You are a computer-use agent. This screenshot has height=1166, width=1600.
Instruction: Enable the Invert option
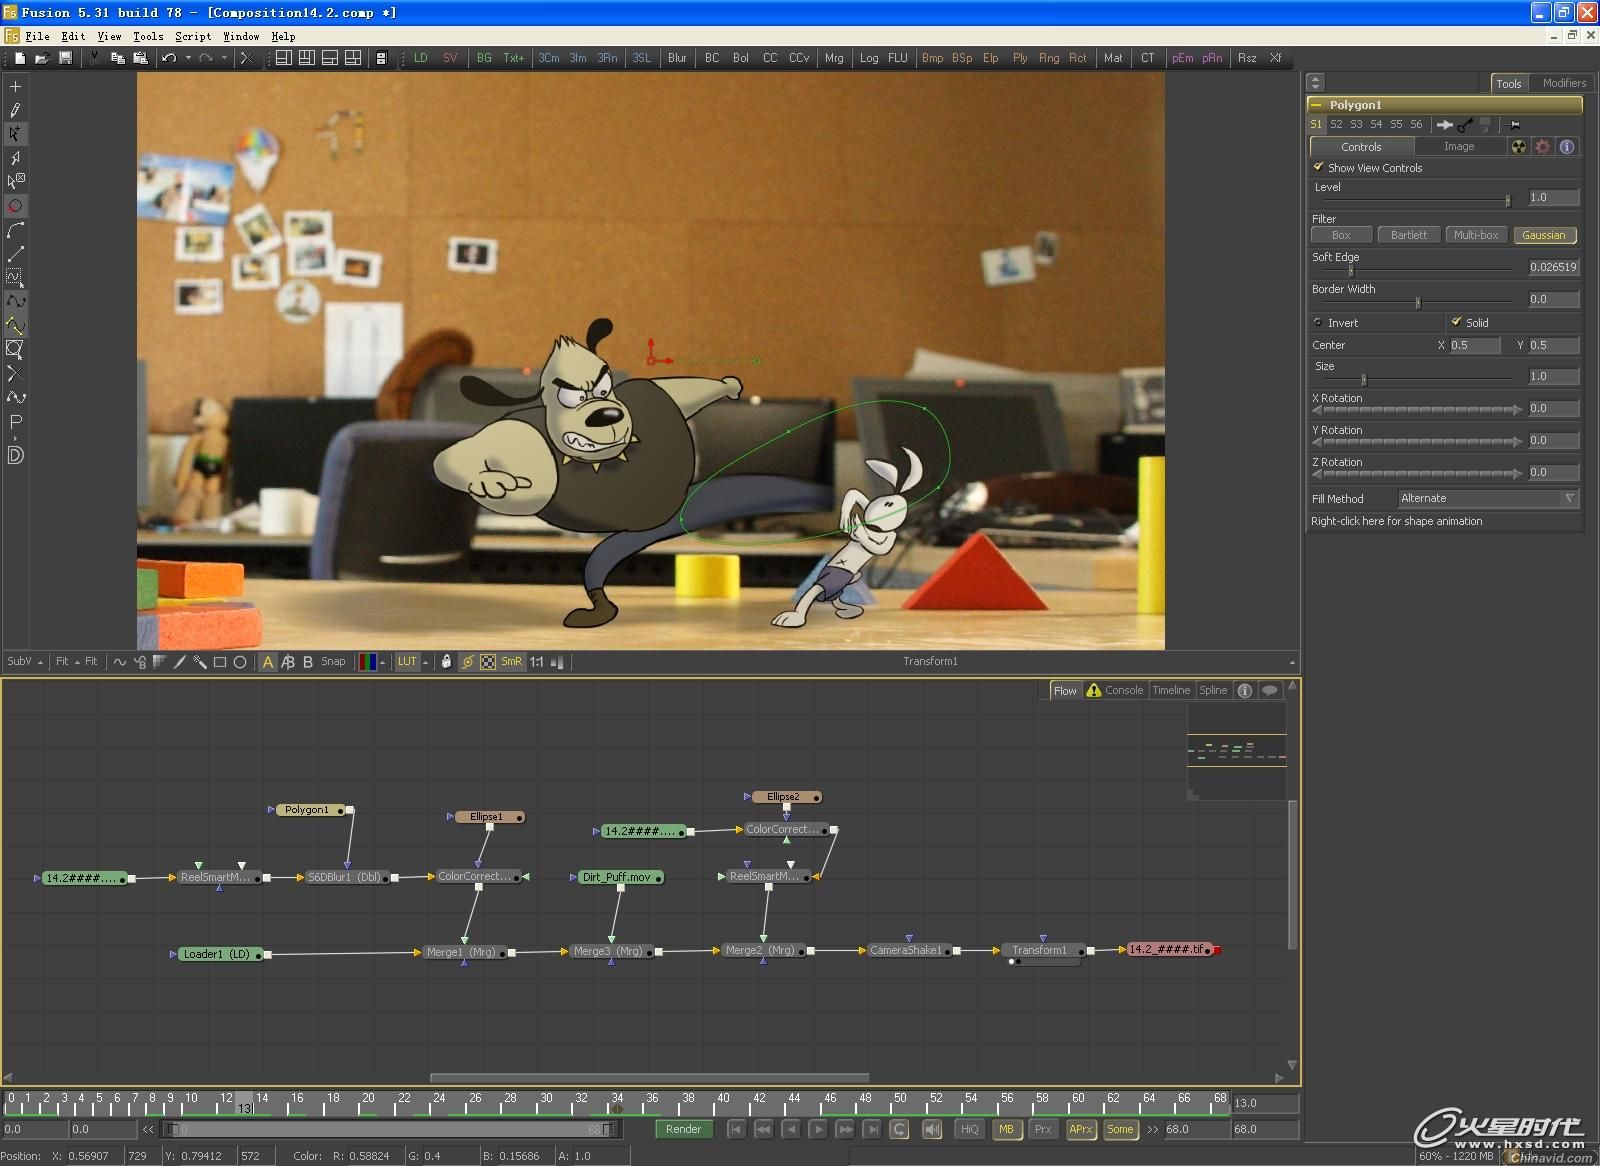(x=1318, y=322)
